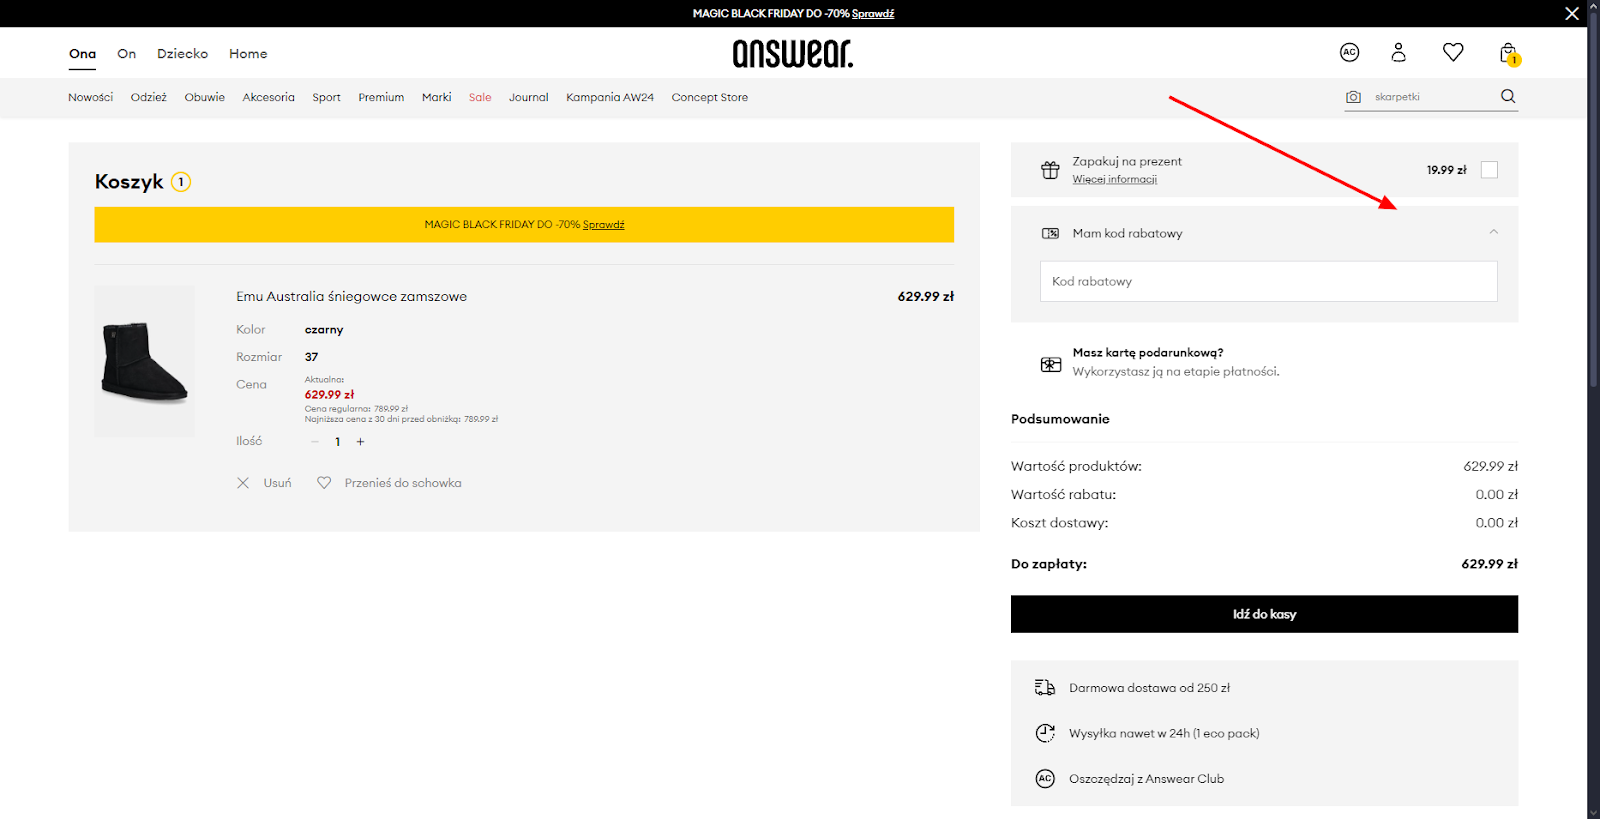Open the Emu Australia śniegowce zamszowe title

[351, 296]
